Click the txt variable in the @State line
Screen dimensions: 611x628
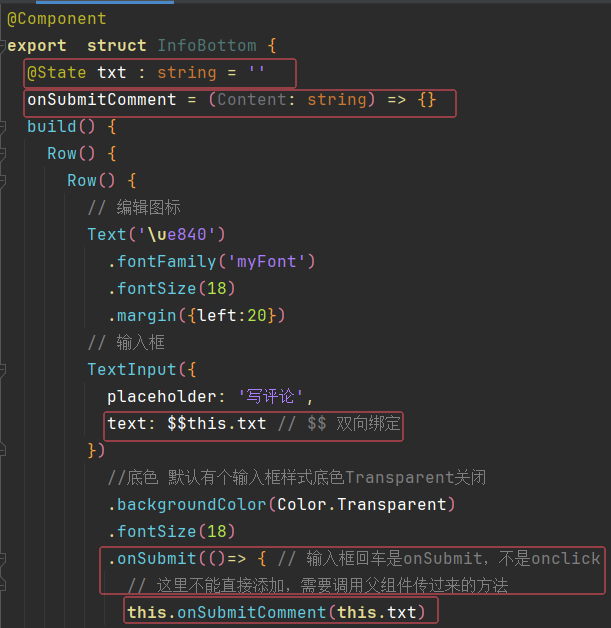[112, 73]
